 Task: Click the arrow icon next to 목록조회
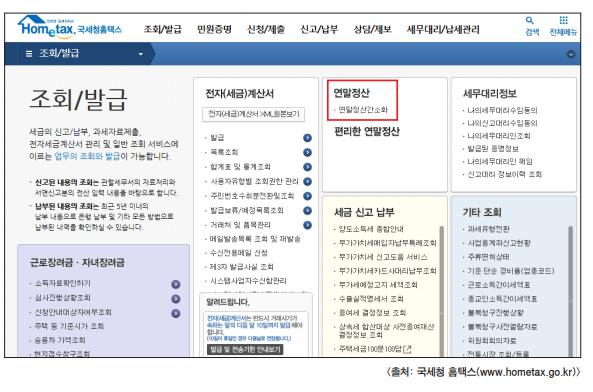[x=307, y=152]
